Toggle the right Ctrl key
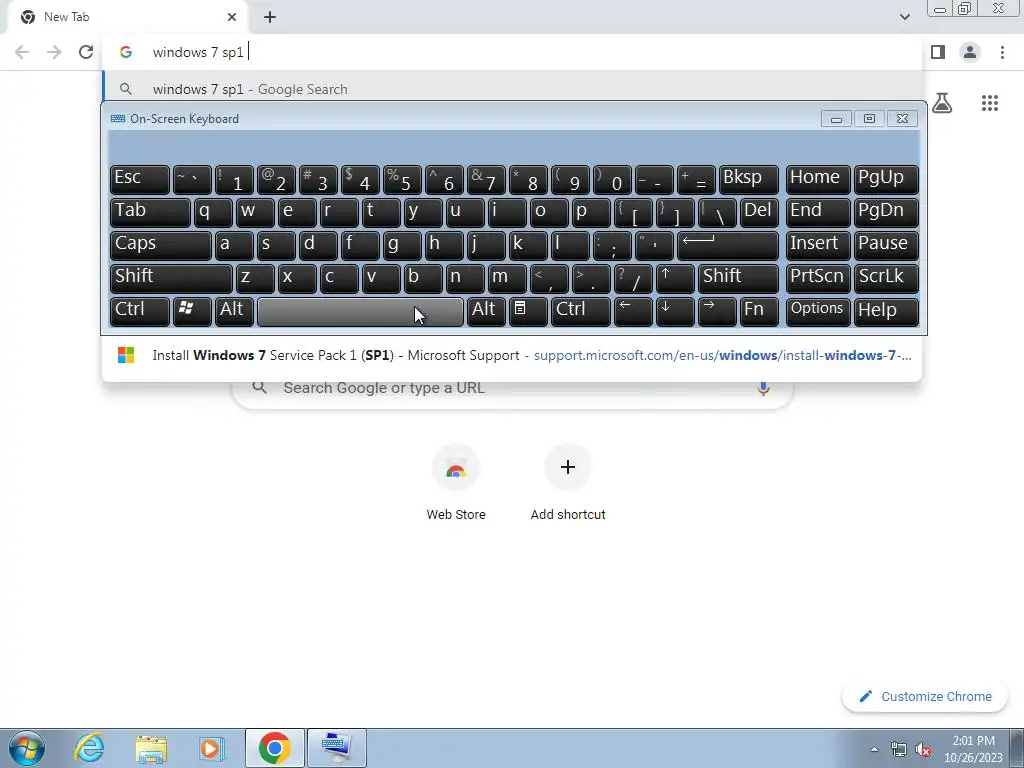 (x=581, y=311)
